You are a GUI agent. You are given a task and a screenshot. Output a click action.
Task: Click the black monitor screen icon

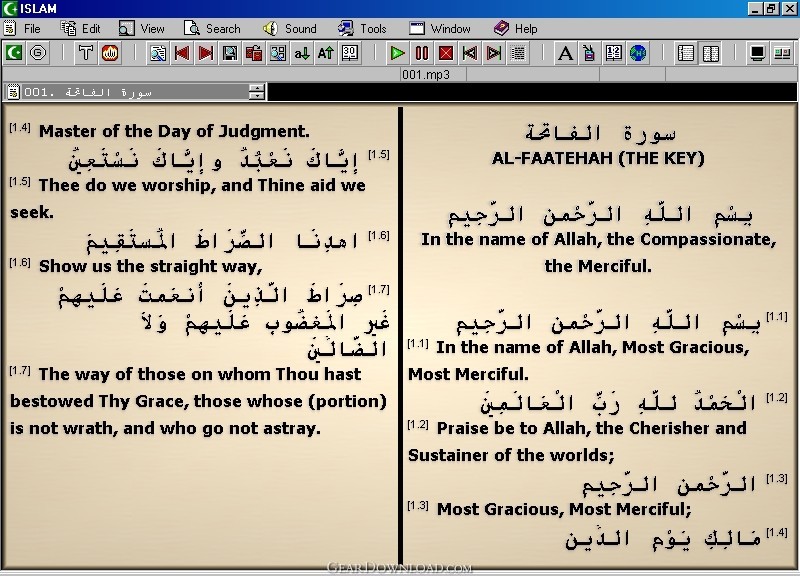[758, 53]
